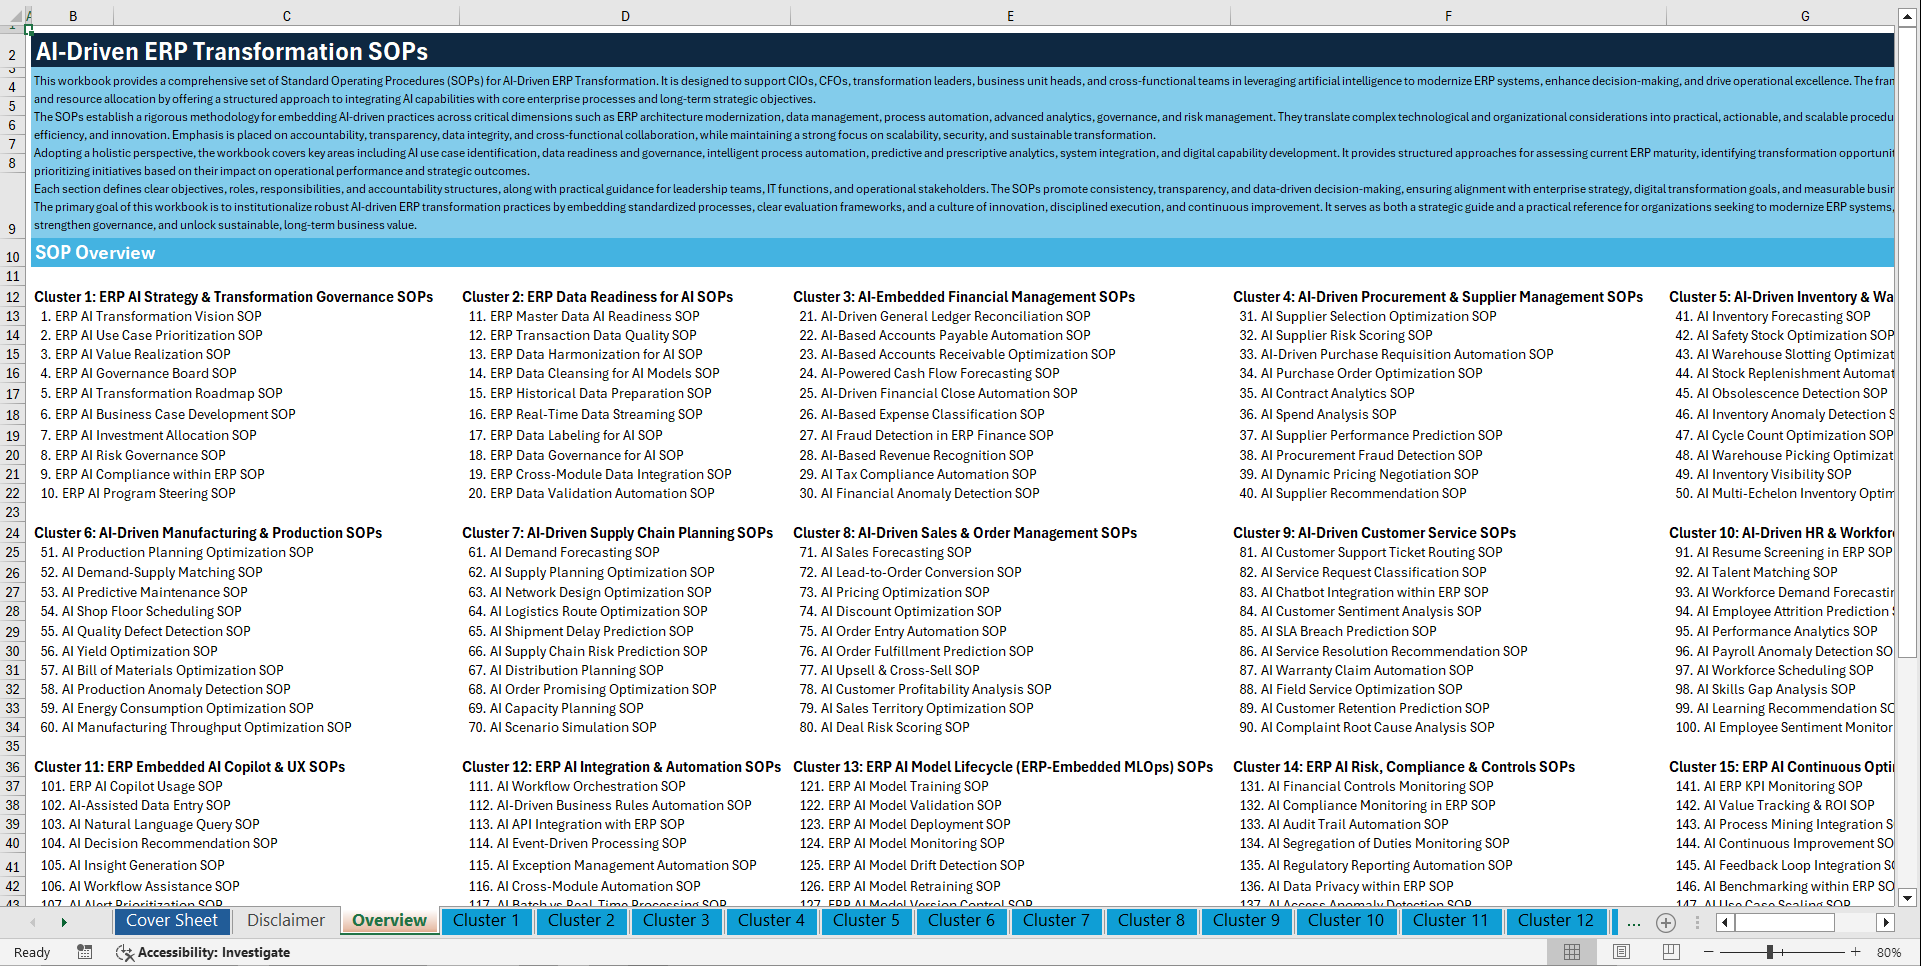Switch to Cluster 10 sheet tab
This screenshot has height=966, width=1921.
(x=1346, y=921)
